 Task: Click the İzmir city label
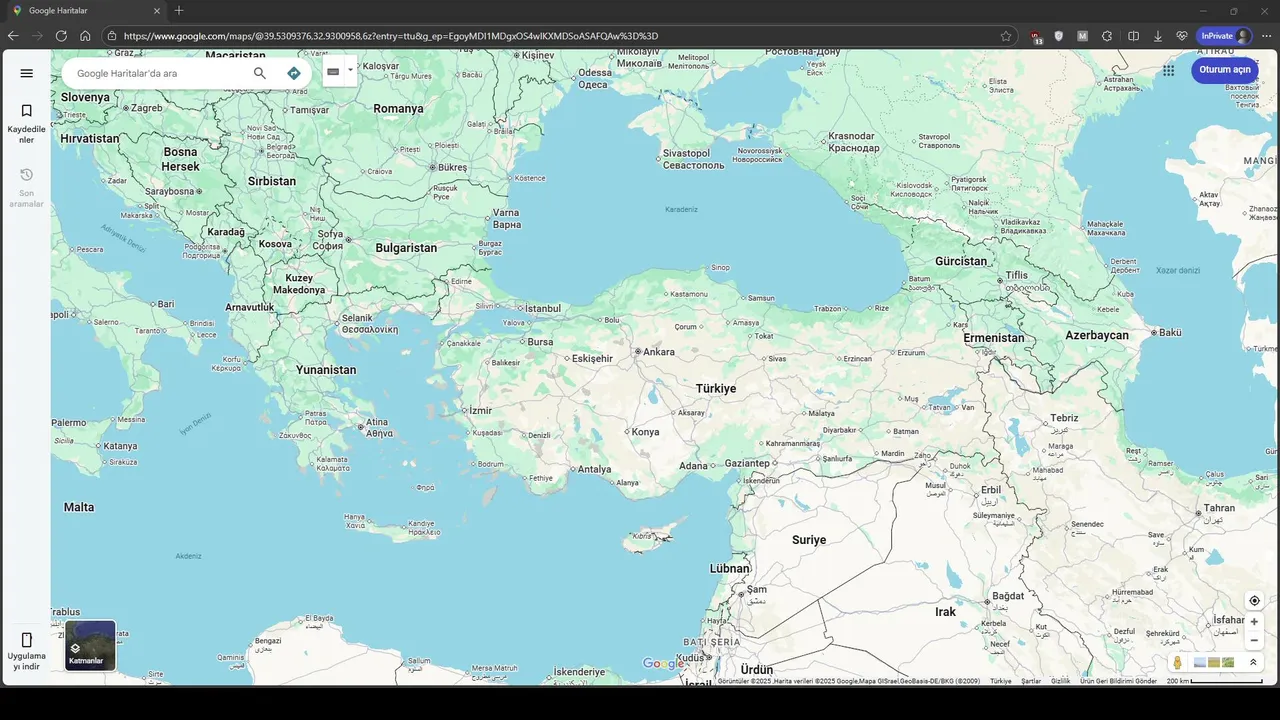pos(481,410)
